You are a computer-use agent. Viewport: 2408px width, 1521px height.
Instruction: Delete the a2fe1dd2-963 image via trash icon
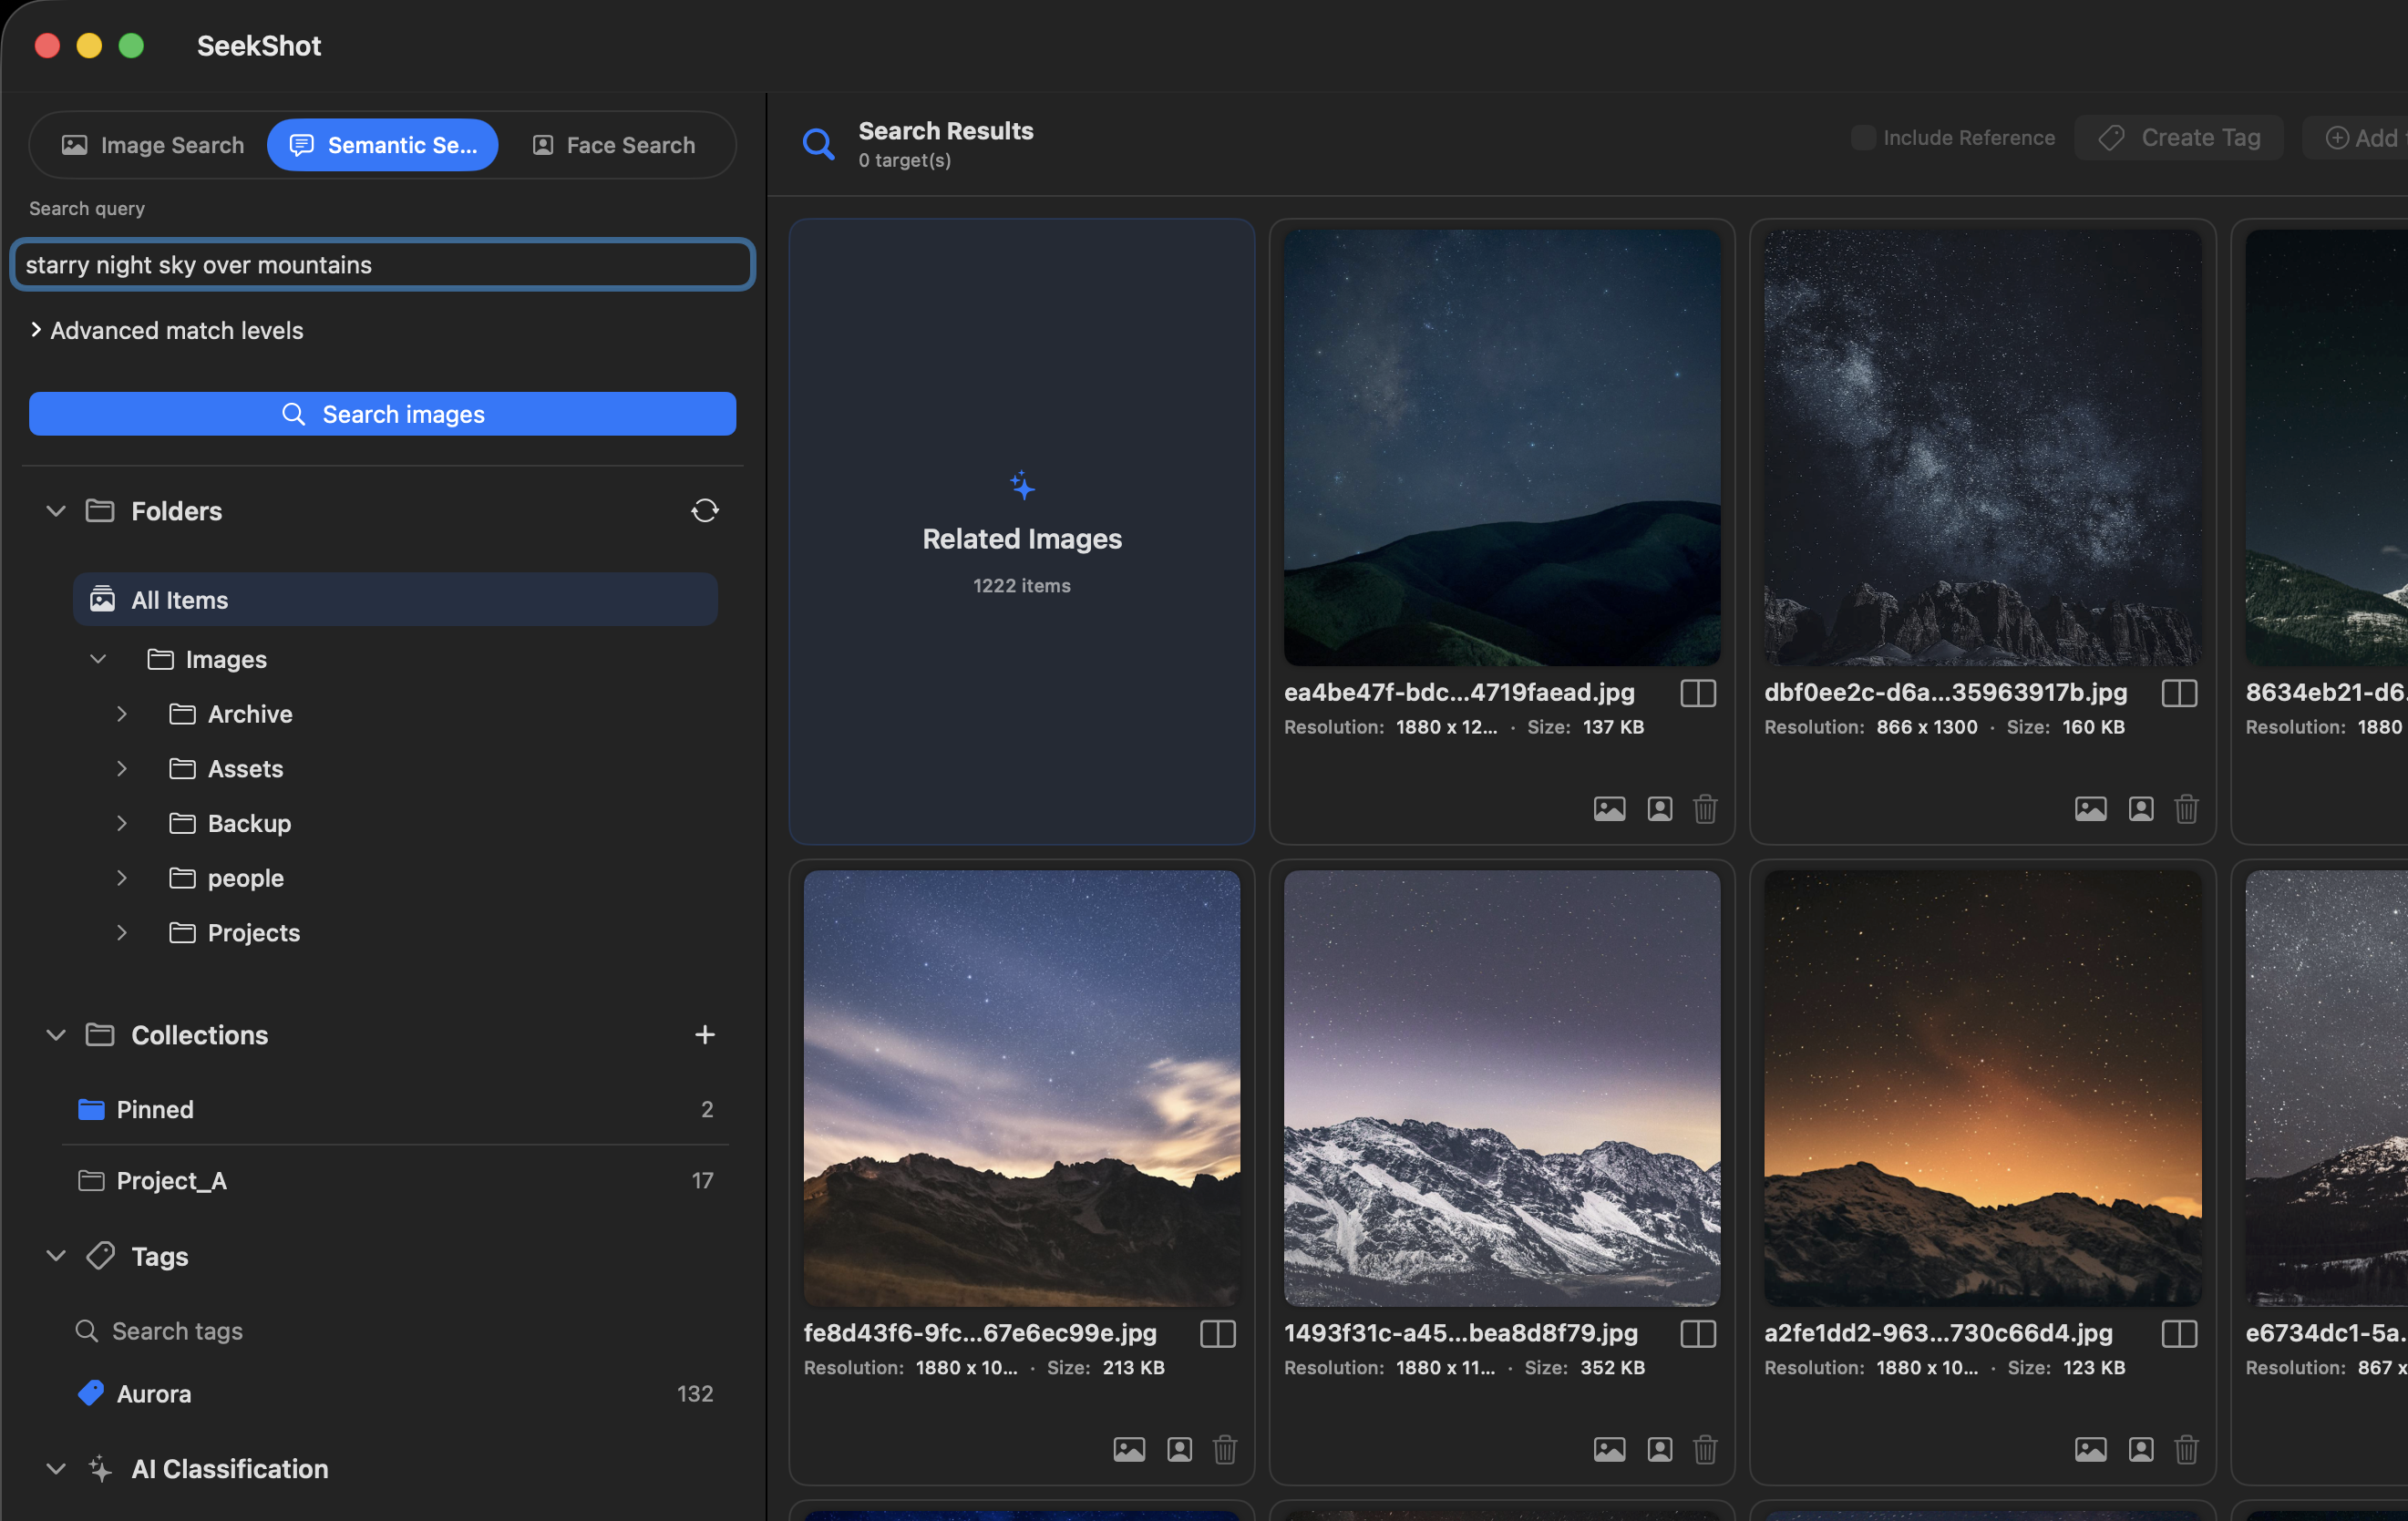pos(2186,1449)
